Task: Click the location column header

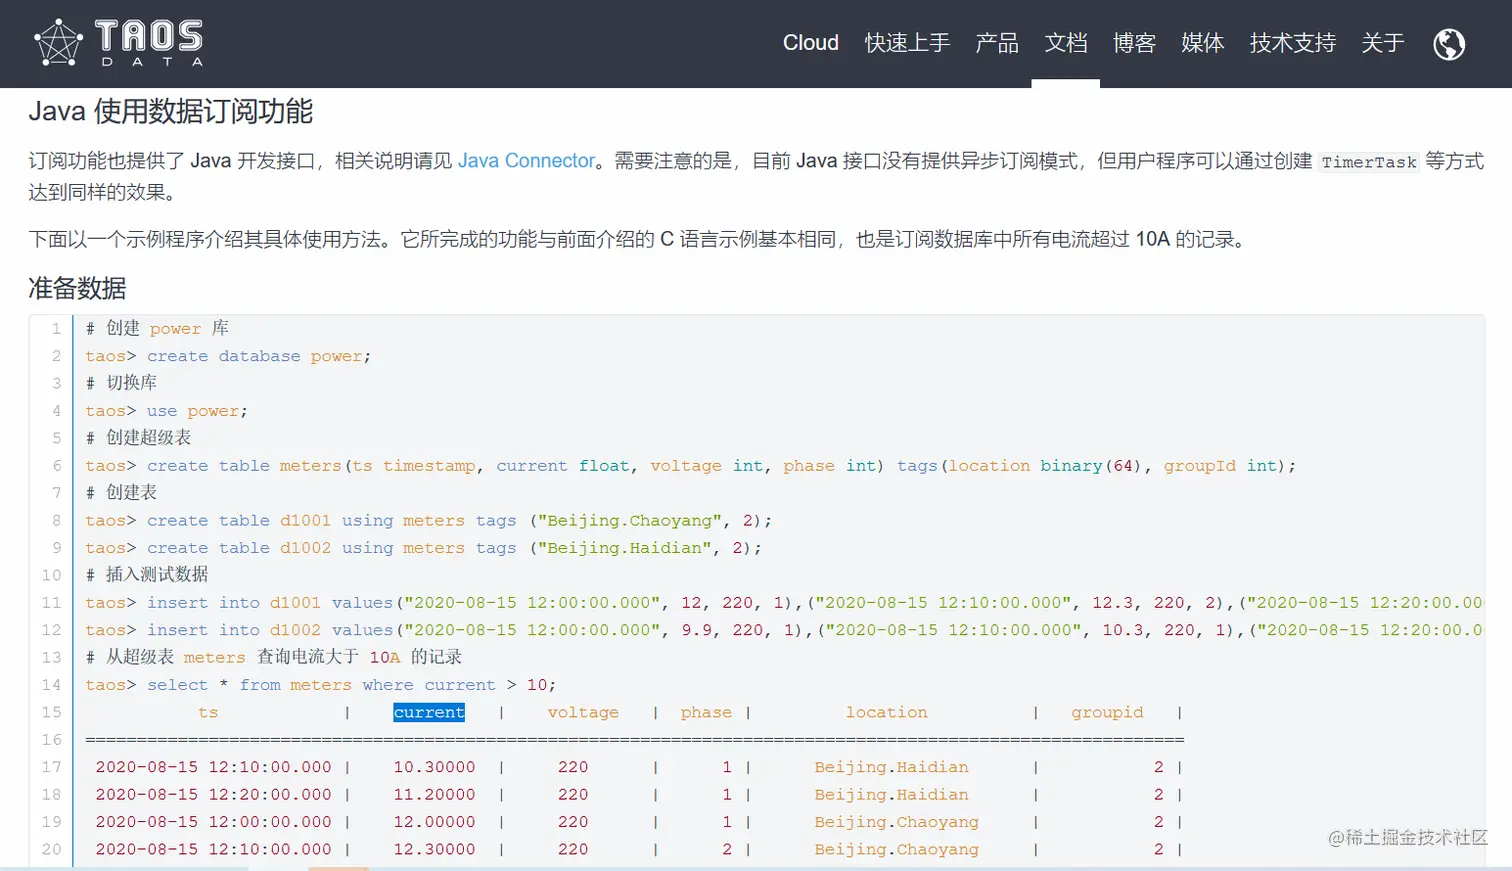Action: (x=886, y=712)
